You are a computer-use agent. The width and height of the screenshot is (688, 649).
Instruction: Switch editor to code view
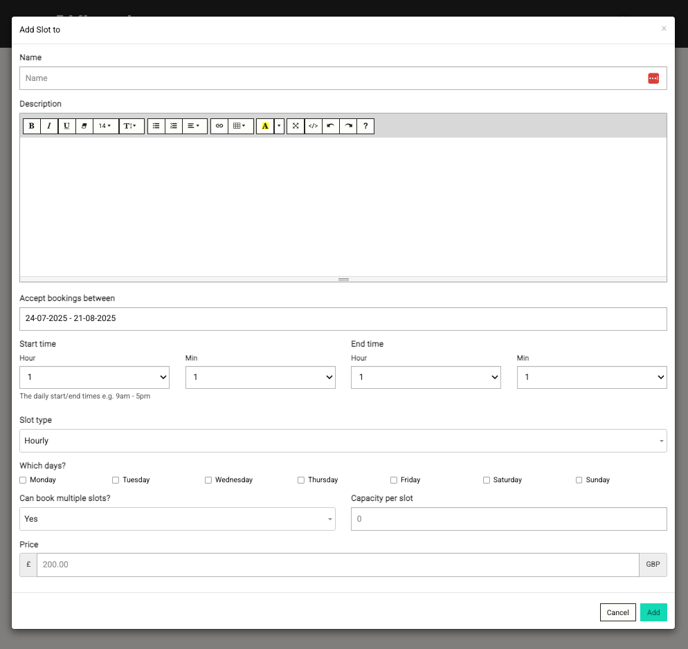coord(313,126)
